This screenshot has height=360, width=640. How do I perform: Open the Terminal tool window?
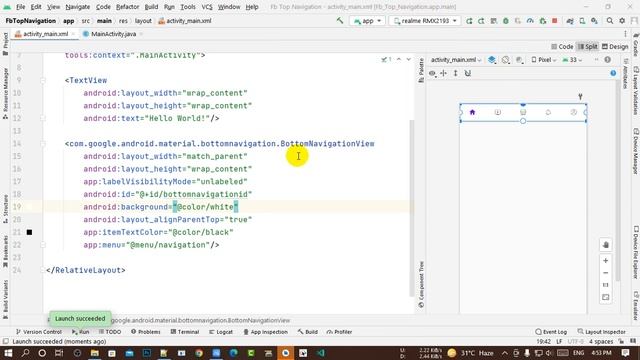pyautogui.click(x=184, y=332)
